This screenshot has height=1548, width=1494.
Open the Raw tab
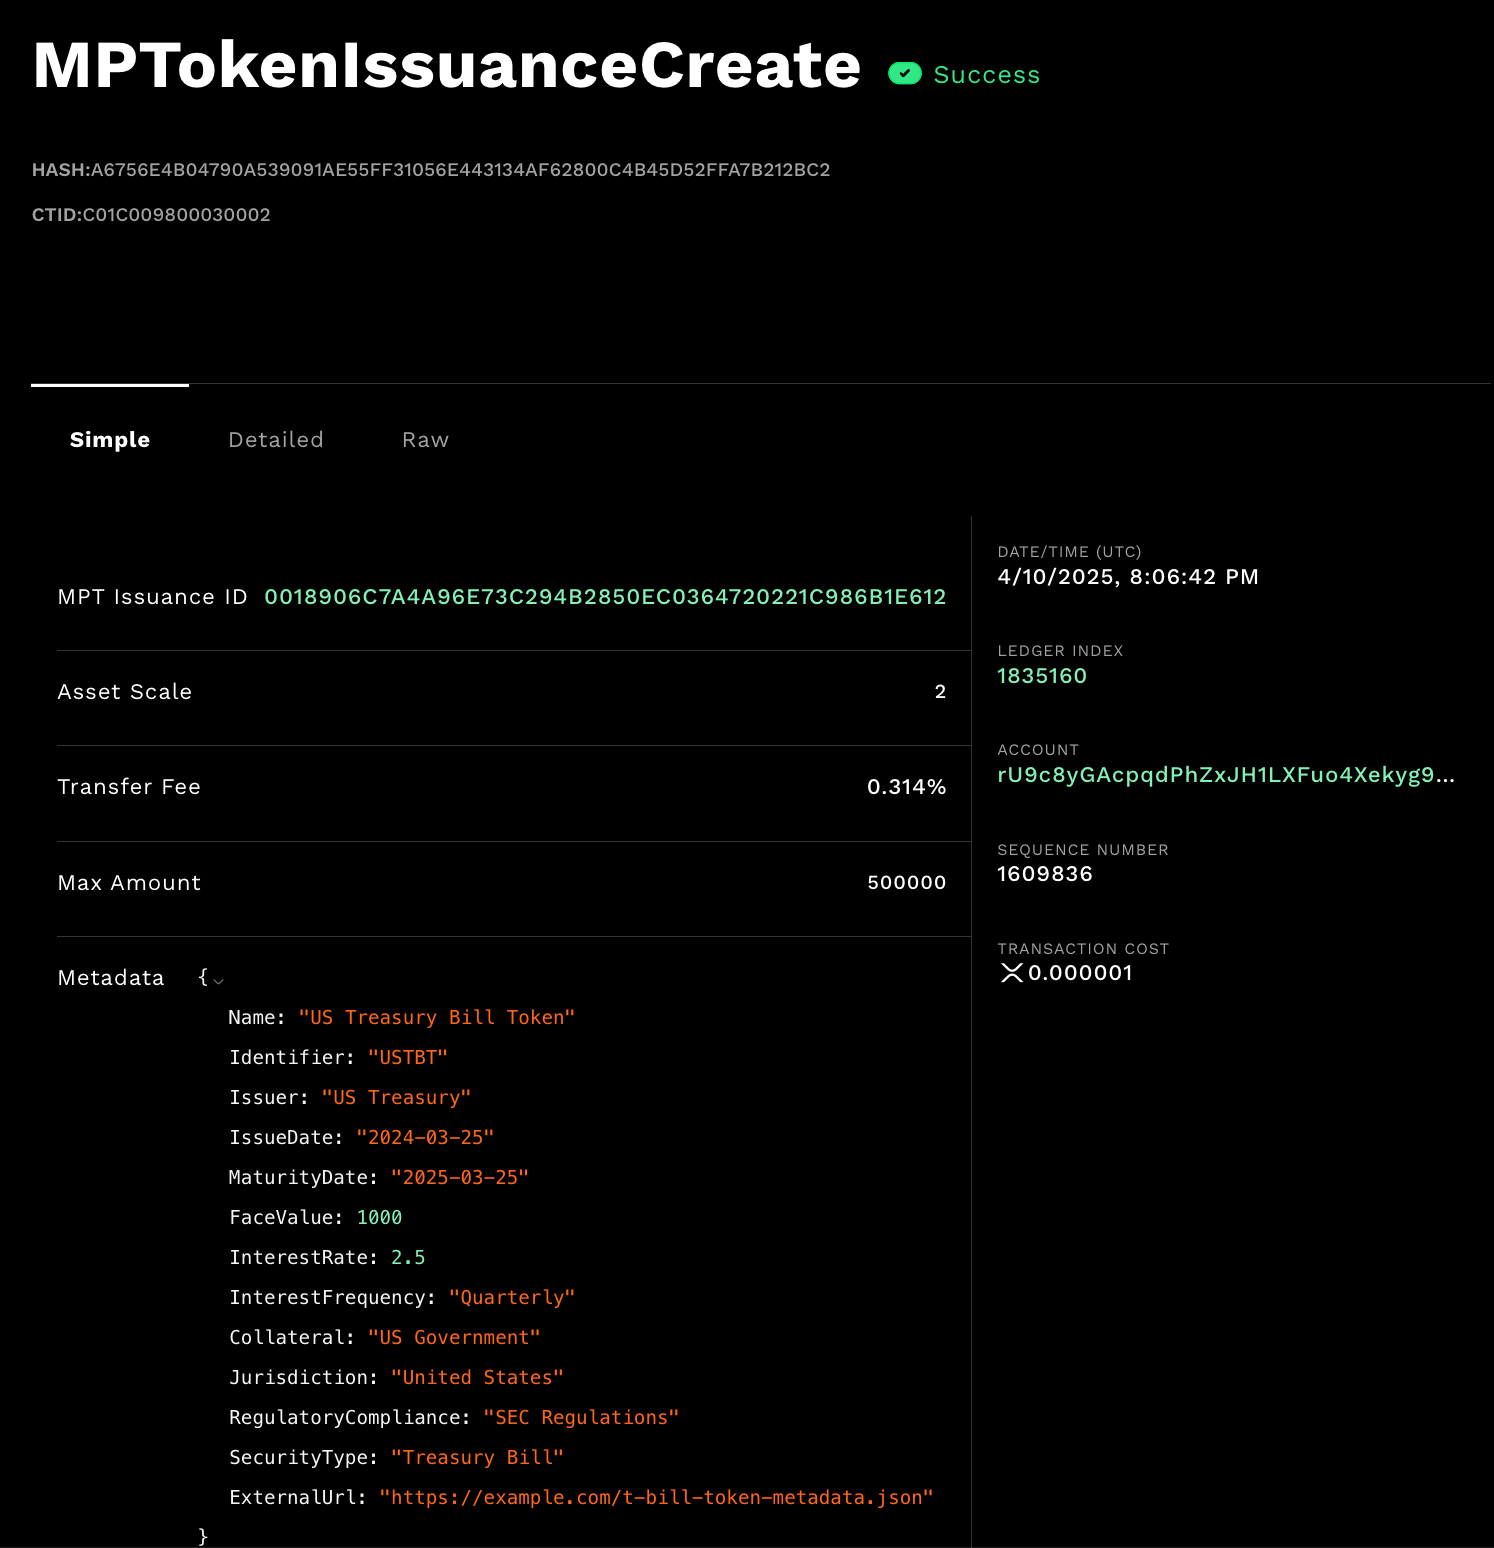tap(425, 440)
